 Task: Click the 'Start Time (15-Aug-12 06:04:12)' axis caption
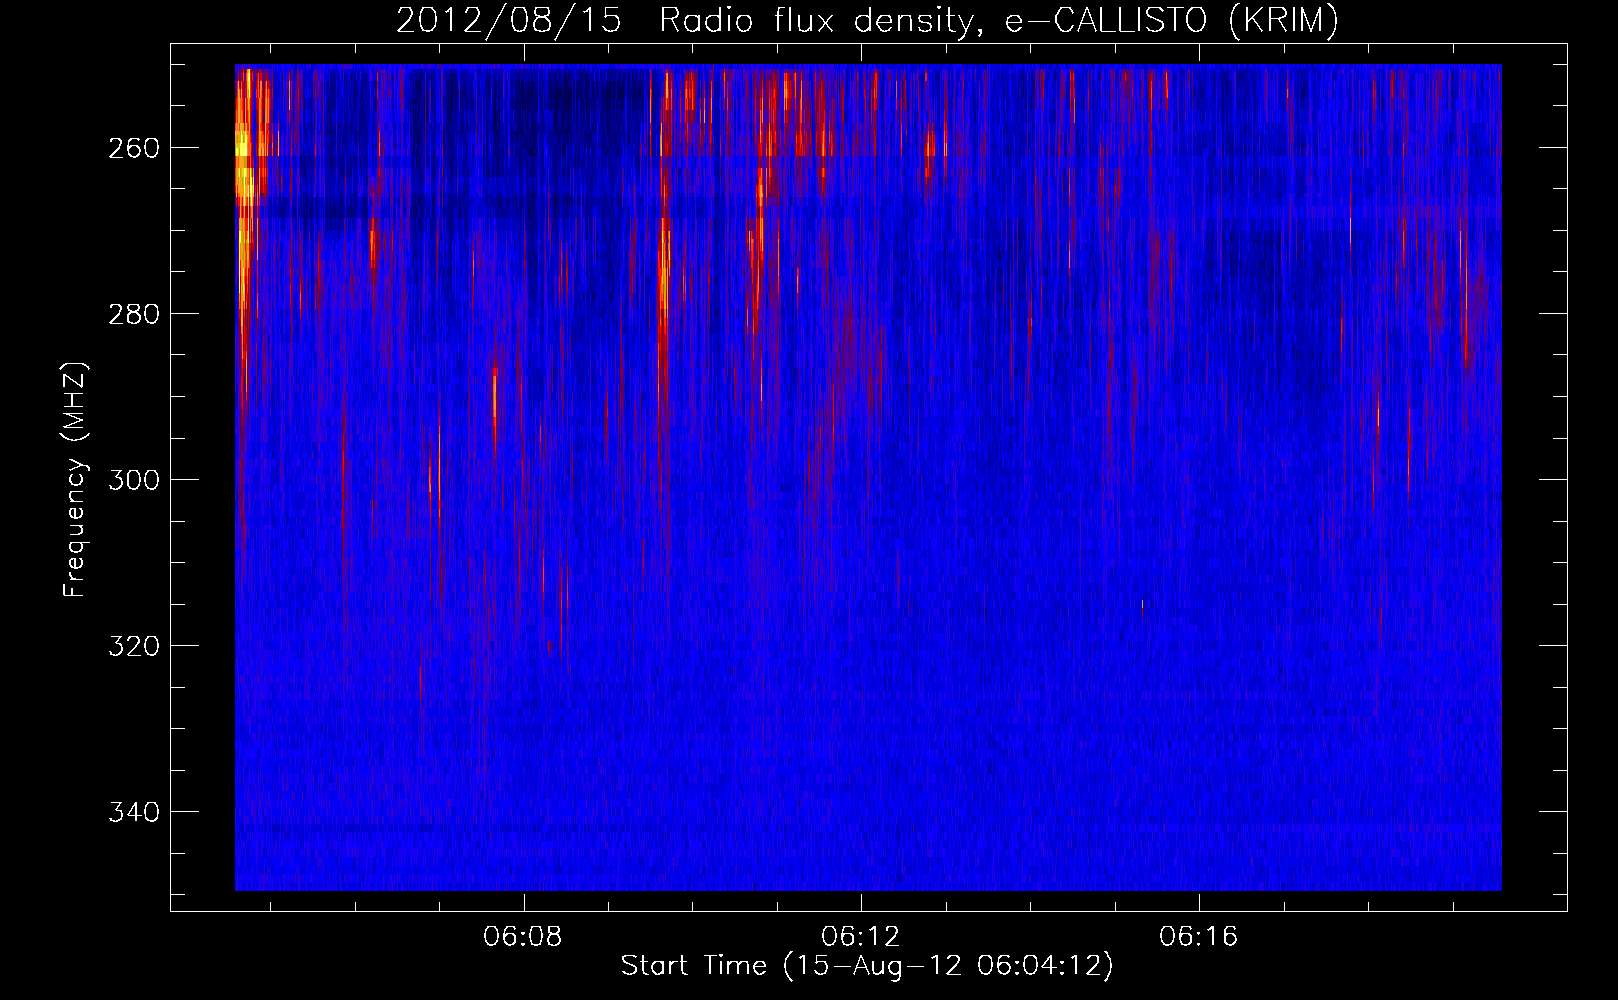[867, 966]
